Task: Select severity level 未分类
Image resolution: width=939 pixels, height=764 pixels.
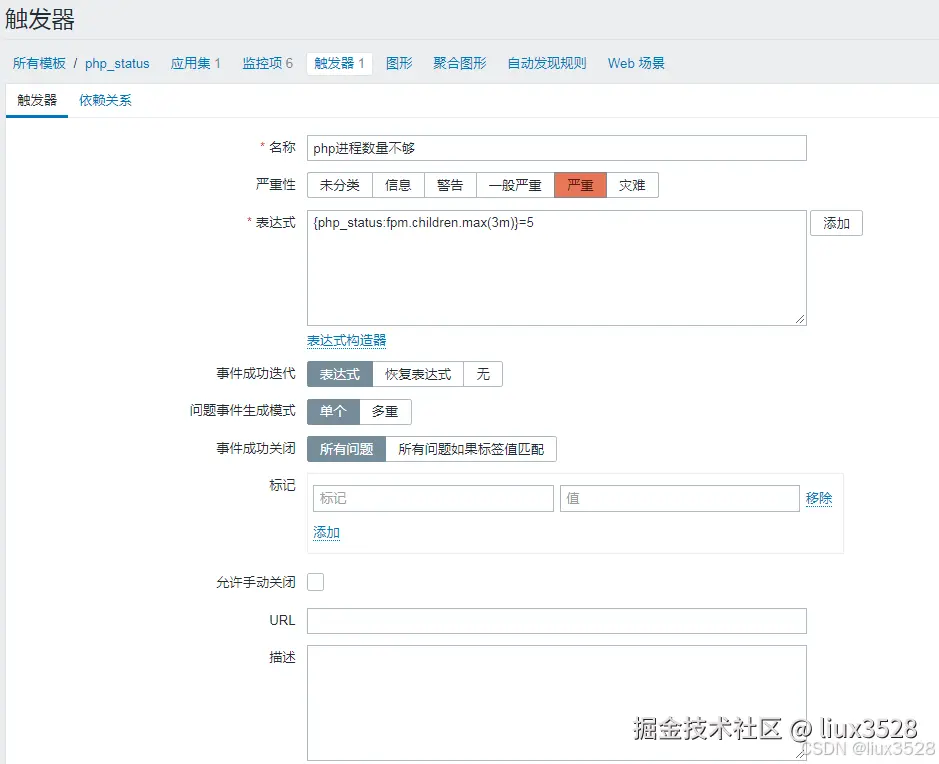Action: (339, 184)
